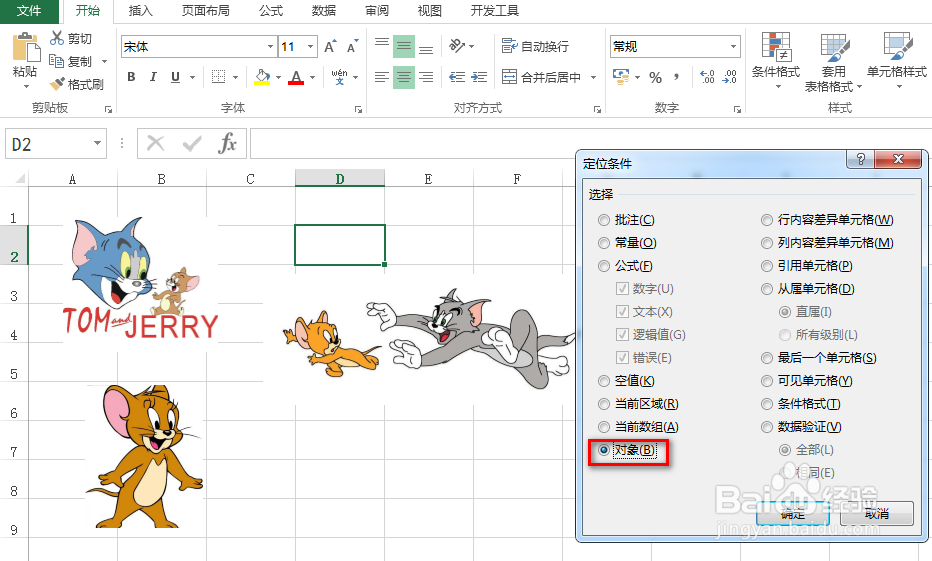The image size is (932, 561).
Task: Switch to the 页面布局 tab
Action: tap(205, 11)
